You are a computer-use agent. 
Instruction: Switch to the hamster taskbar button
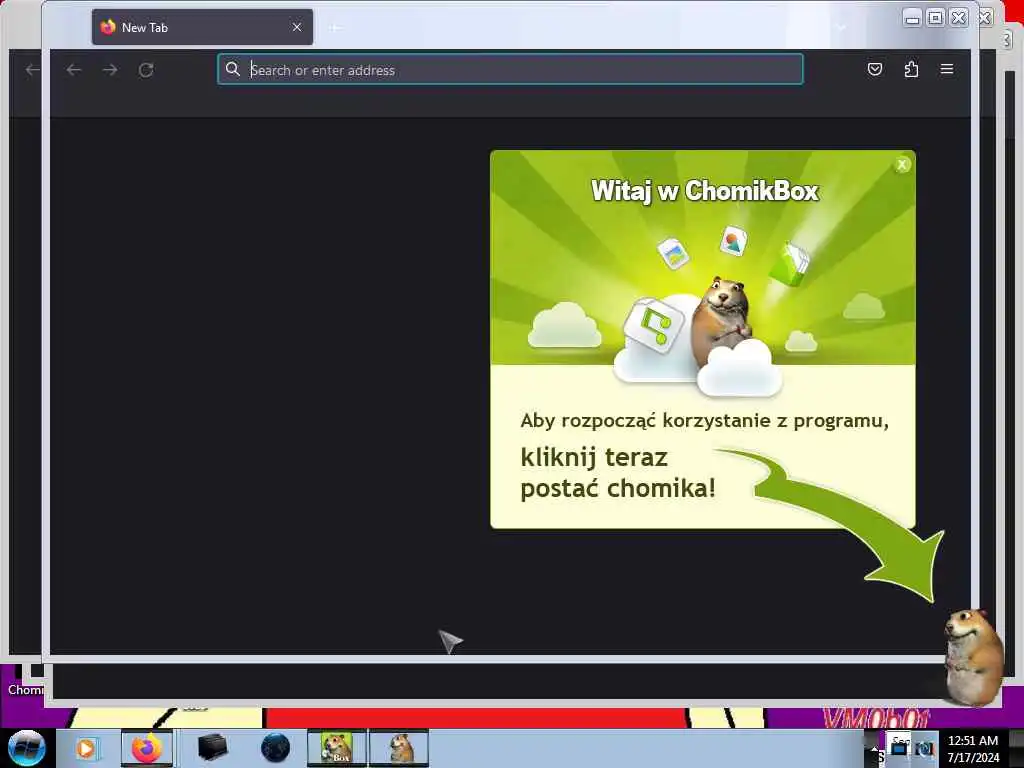click(x=399, y=748)
